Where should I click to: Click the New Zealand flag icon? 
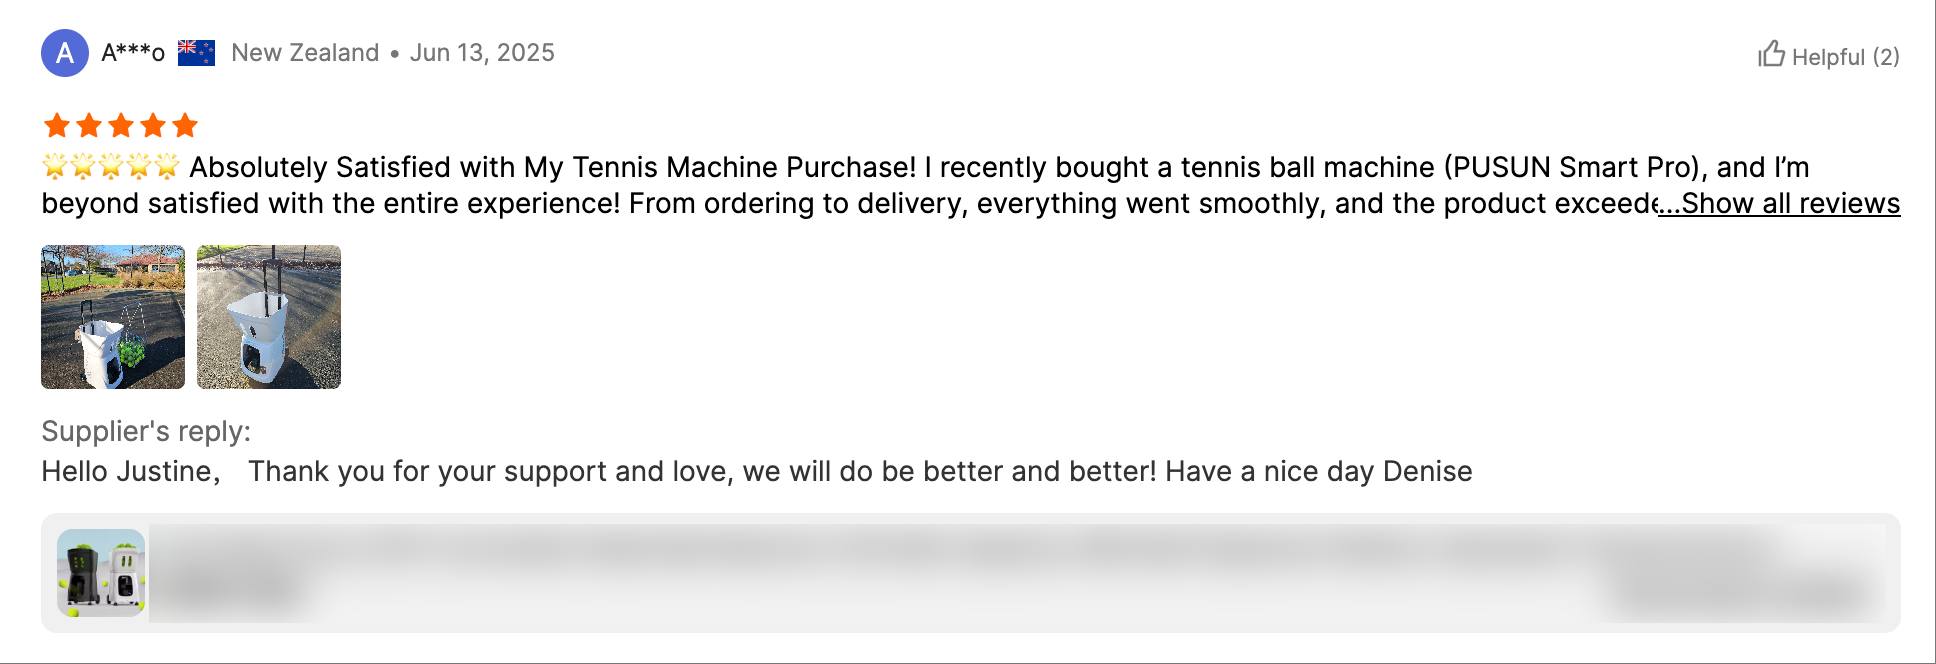click(196, 53)
